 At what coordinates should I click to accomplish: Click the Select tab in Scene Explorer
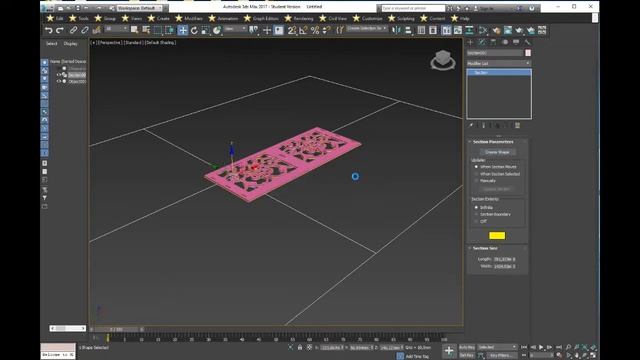point(51,44)
